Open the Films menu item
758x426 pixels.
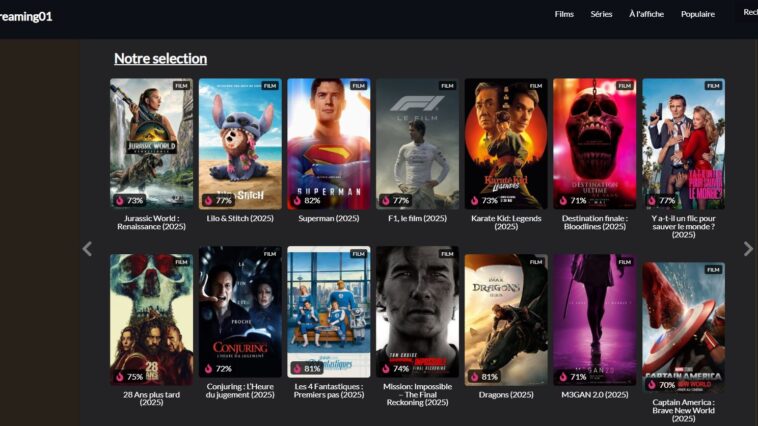[x=564, y=14]
